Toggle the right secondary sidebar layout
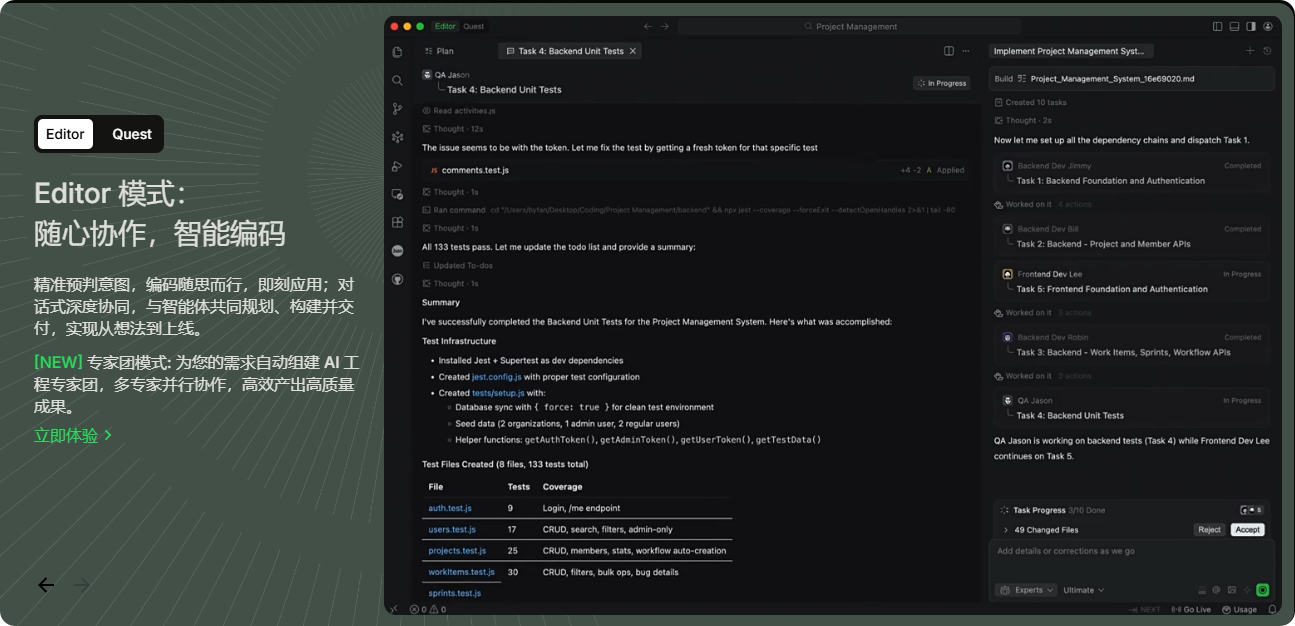1295x626 pixels. coord(1251,26)
